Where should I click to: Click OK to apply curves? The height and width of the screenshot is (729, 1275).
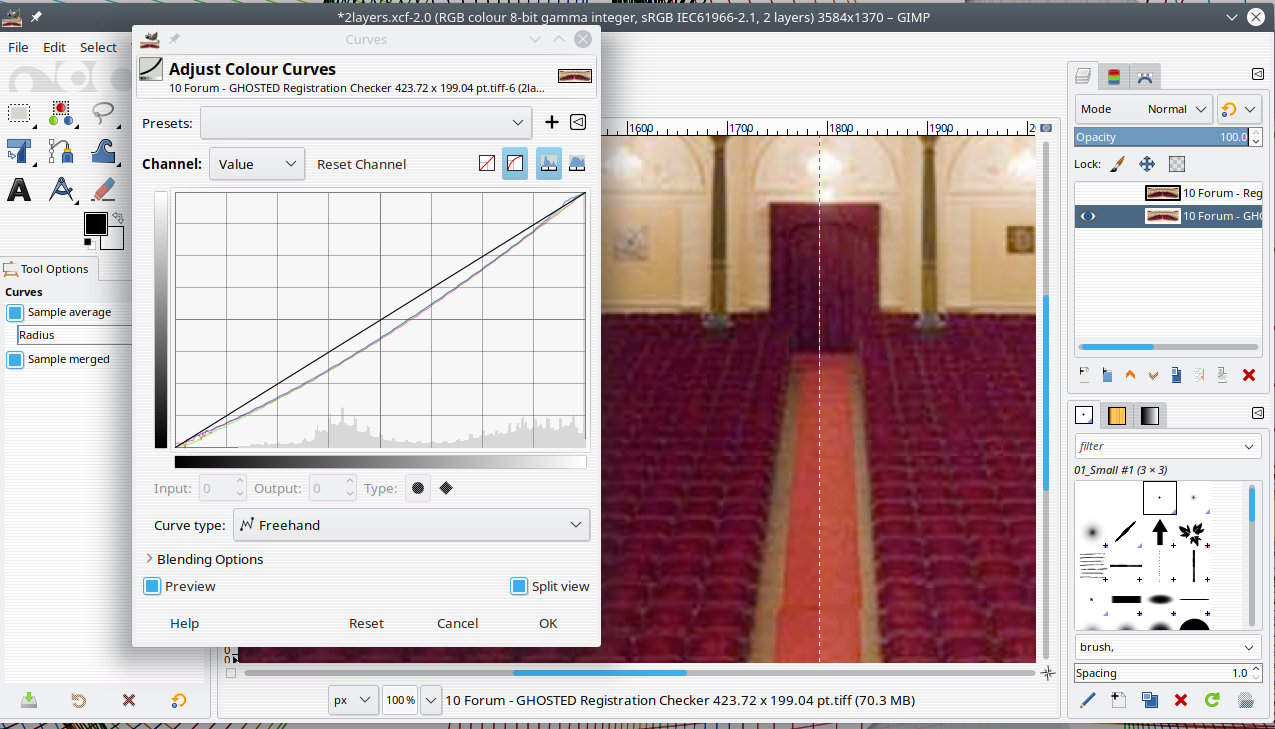[548, 623]
